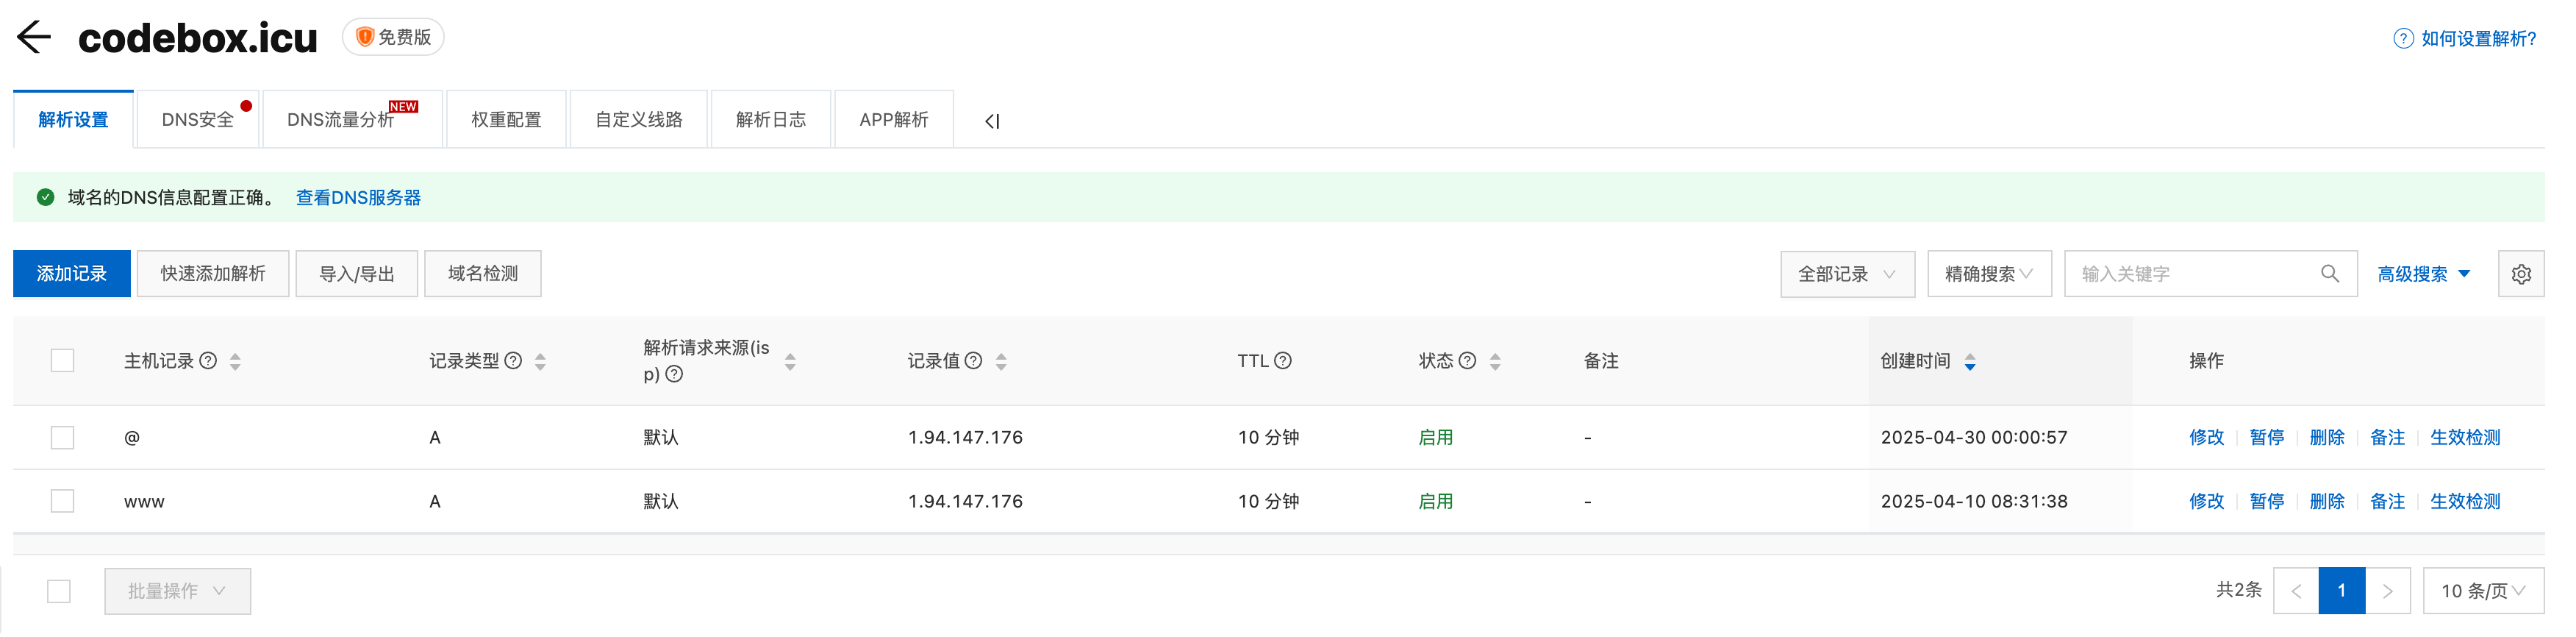
Task: Open the 精确搜索 dropdown
Action: tap(1988, 274)
